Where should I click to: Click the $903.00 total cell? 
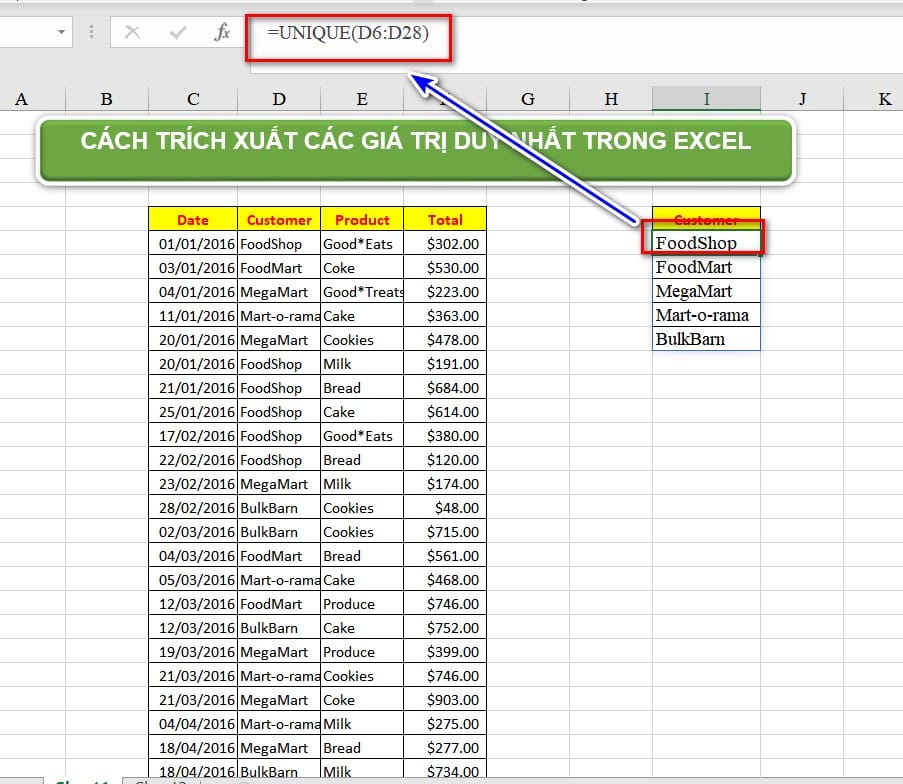pyautogui.click(x=445, y=700)
